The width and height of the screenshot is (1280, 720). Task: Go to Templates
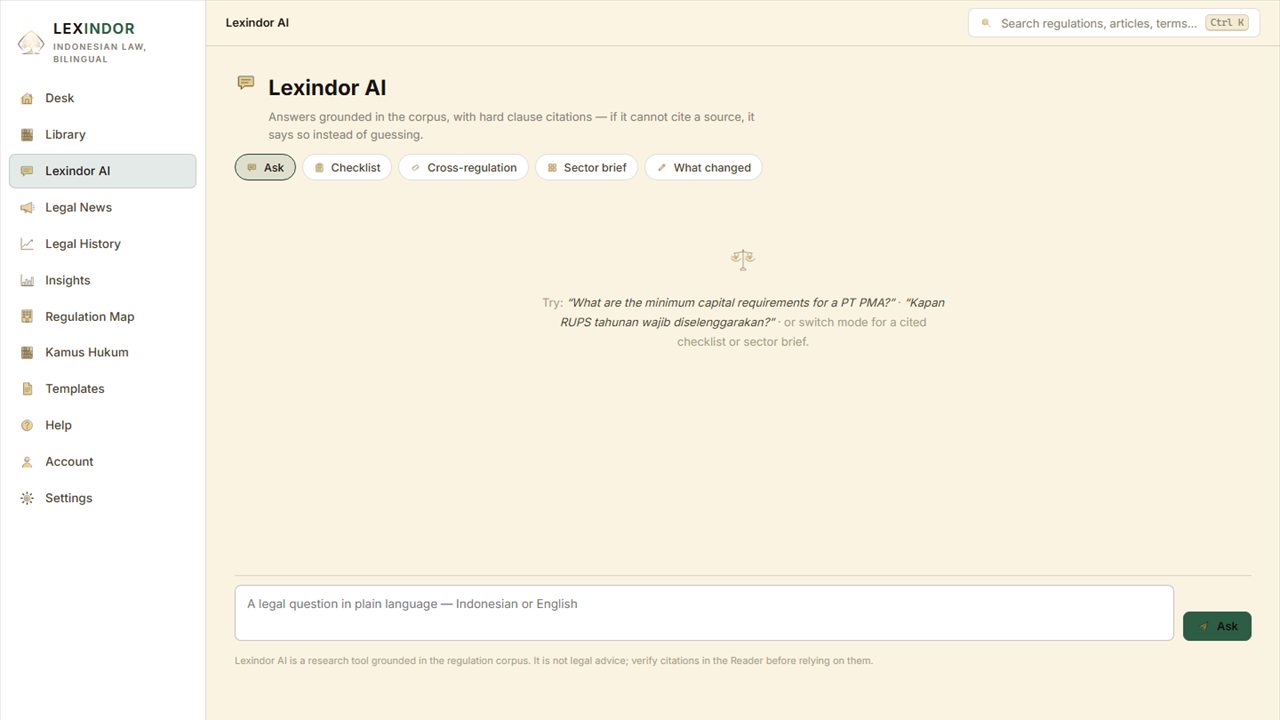(102, 389)
